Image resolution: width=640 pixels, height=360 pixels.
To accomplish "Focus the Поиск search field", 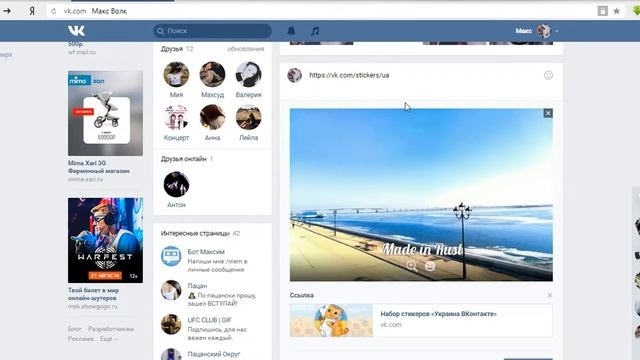I will coord(212,31).
